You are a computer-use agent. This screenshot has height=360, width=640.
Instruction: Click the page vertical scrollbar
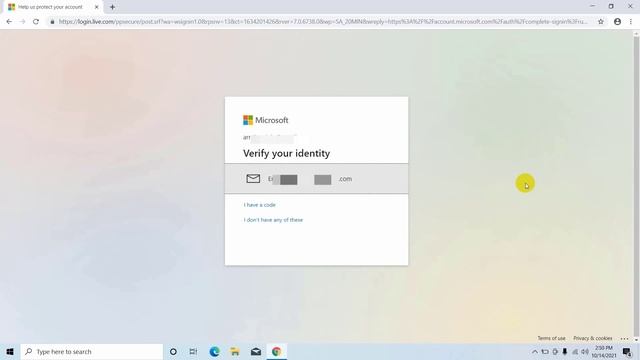(636, 186)
